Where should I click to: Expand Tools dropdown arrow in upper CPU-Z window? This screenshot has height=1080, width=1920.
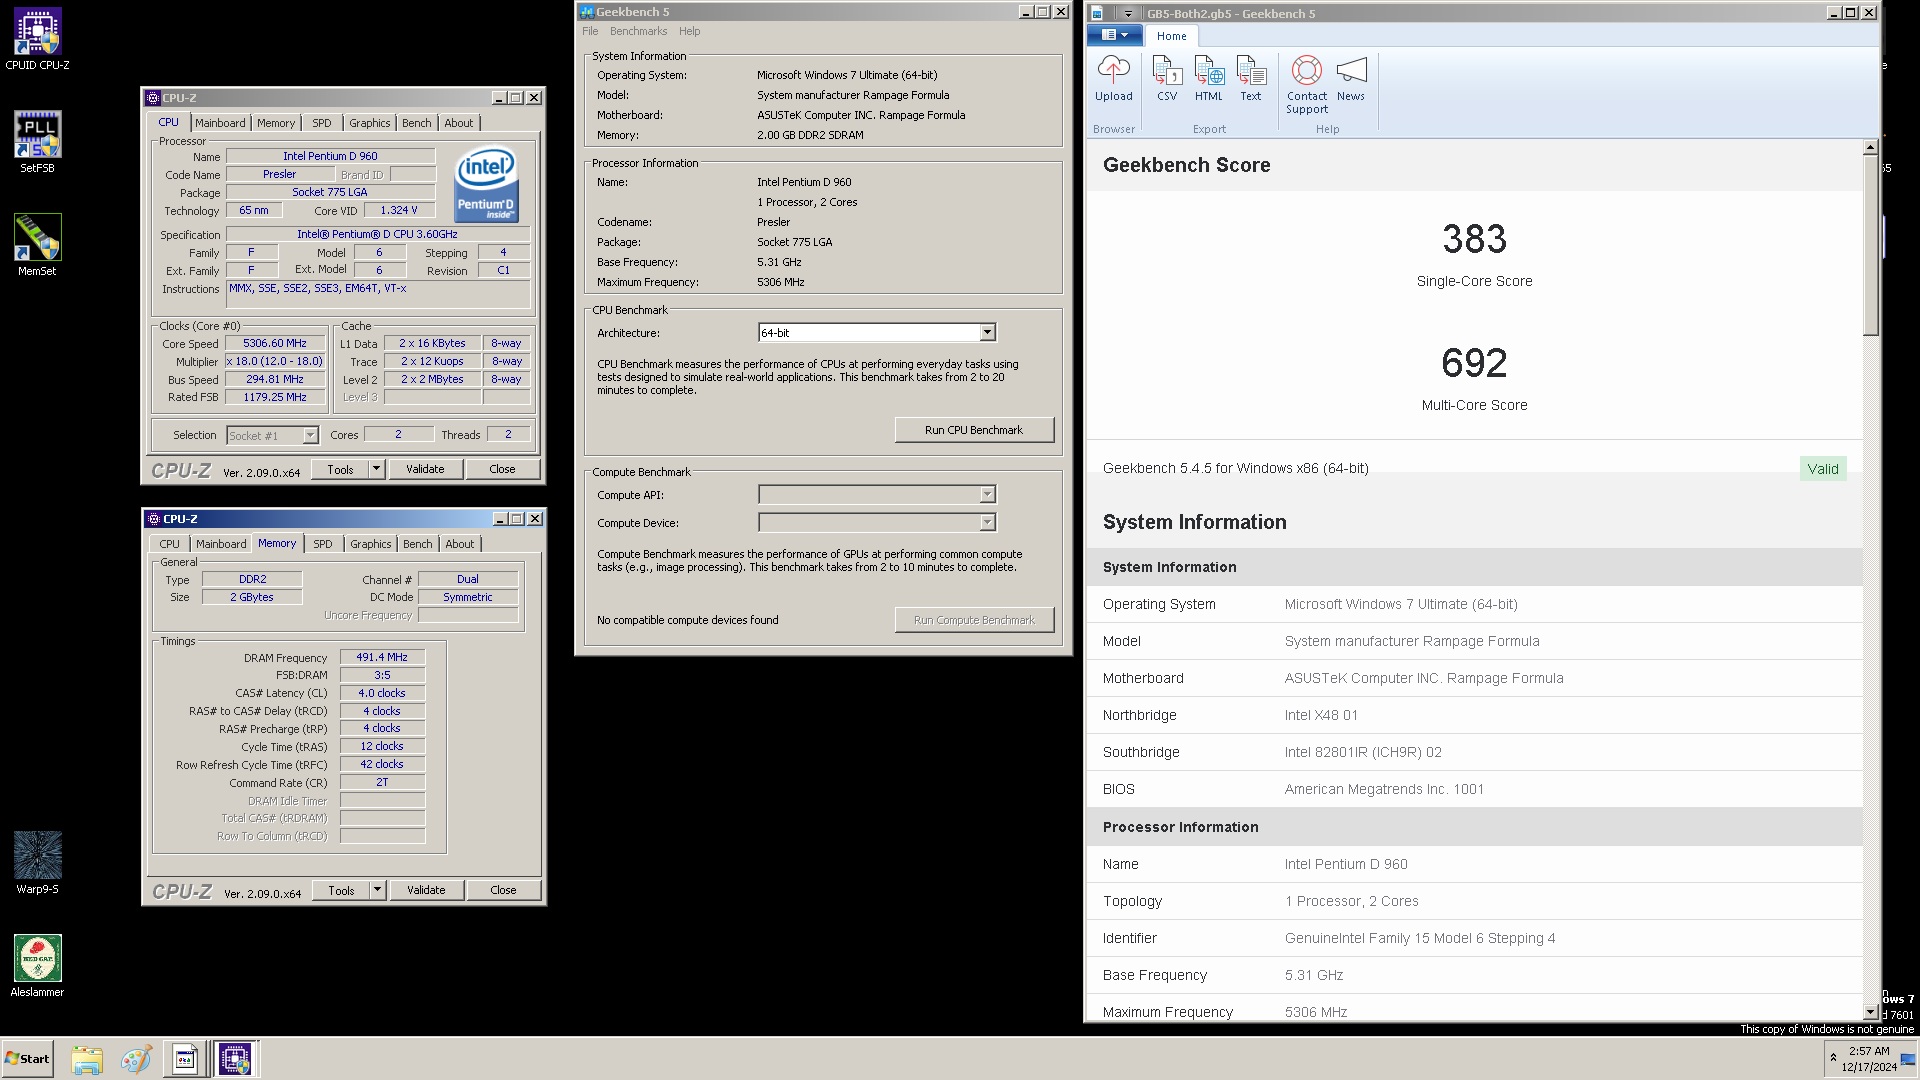click(x=377, y=469)
